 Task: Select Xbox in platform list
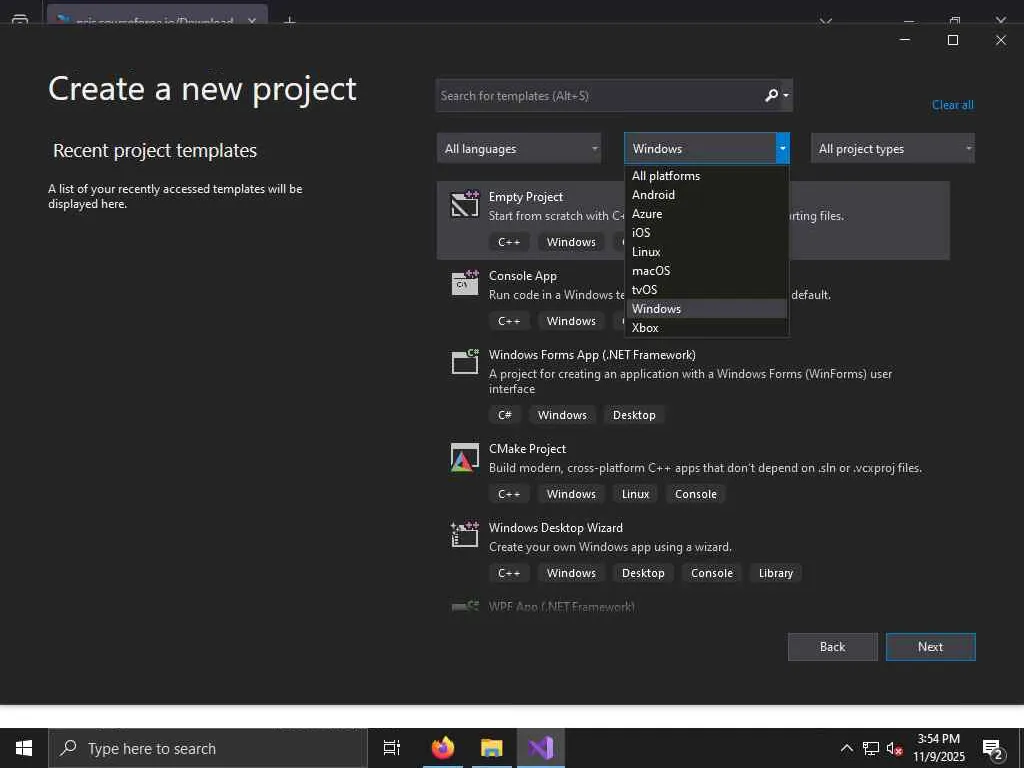point(707,327)
